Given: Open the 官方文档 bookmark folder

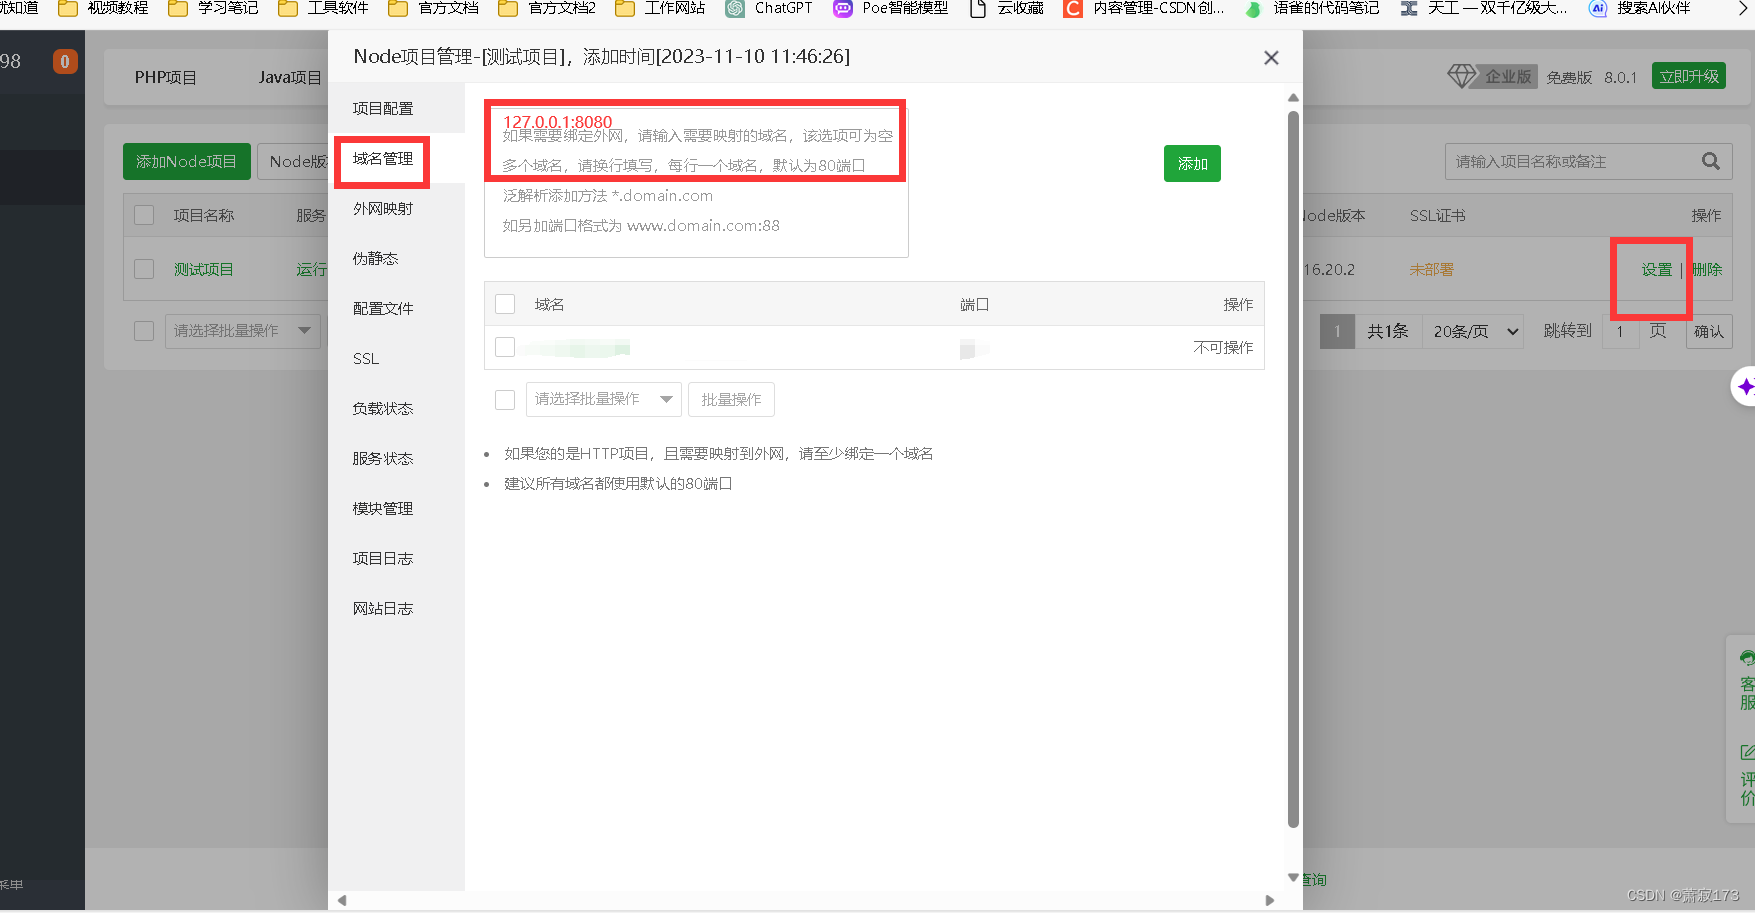Looking at the screenshot, I should pos(433,8).
